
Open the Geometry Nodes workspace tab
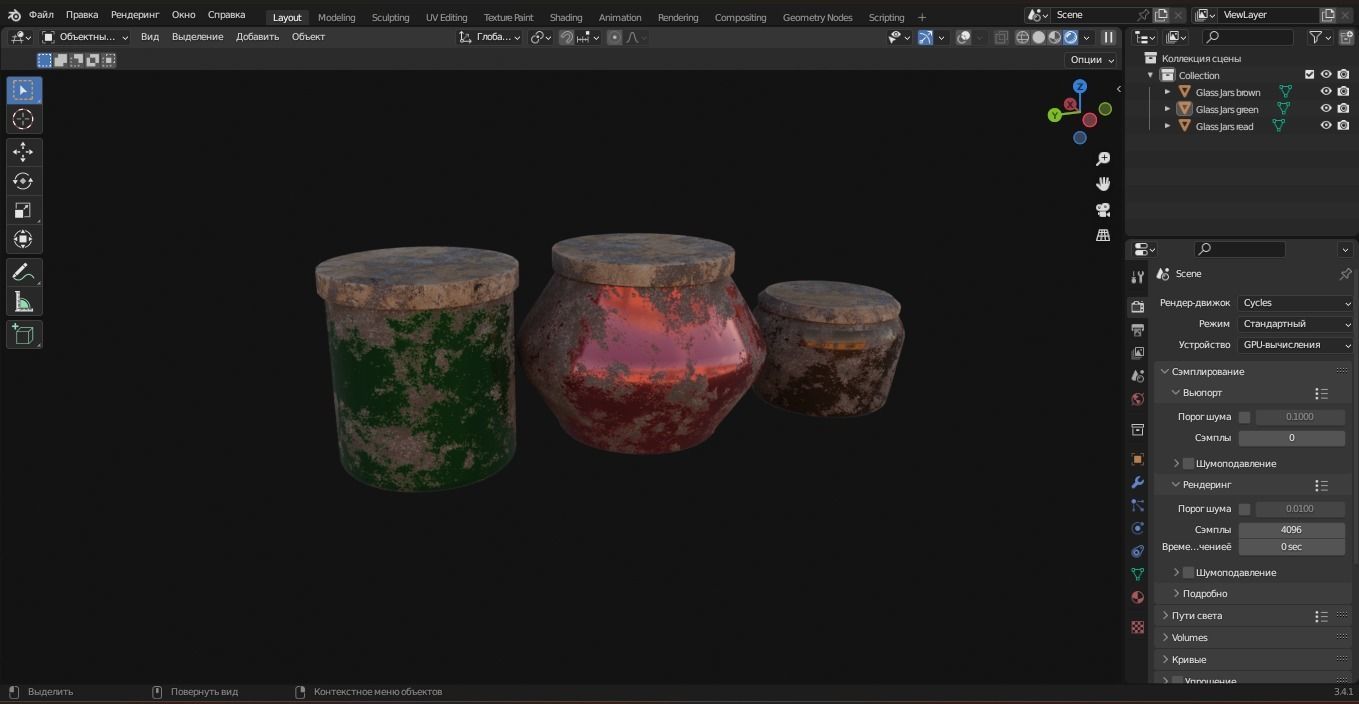tap(817, 17)
